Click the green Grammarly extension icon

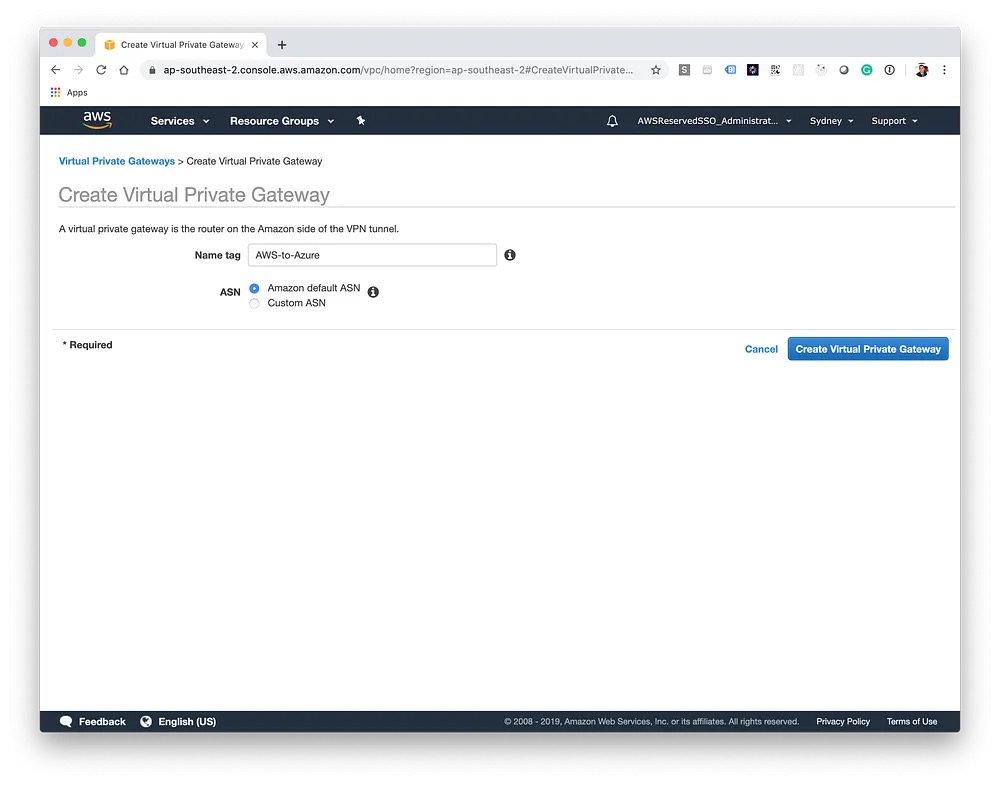click(867, 70)
